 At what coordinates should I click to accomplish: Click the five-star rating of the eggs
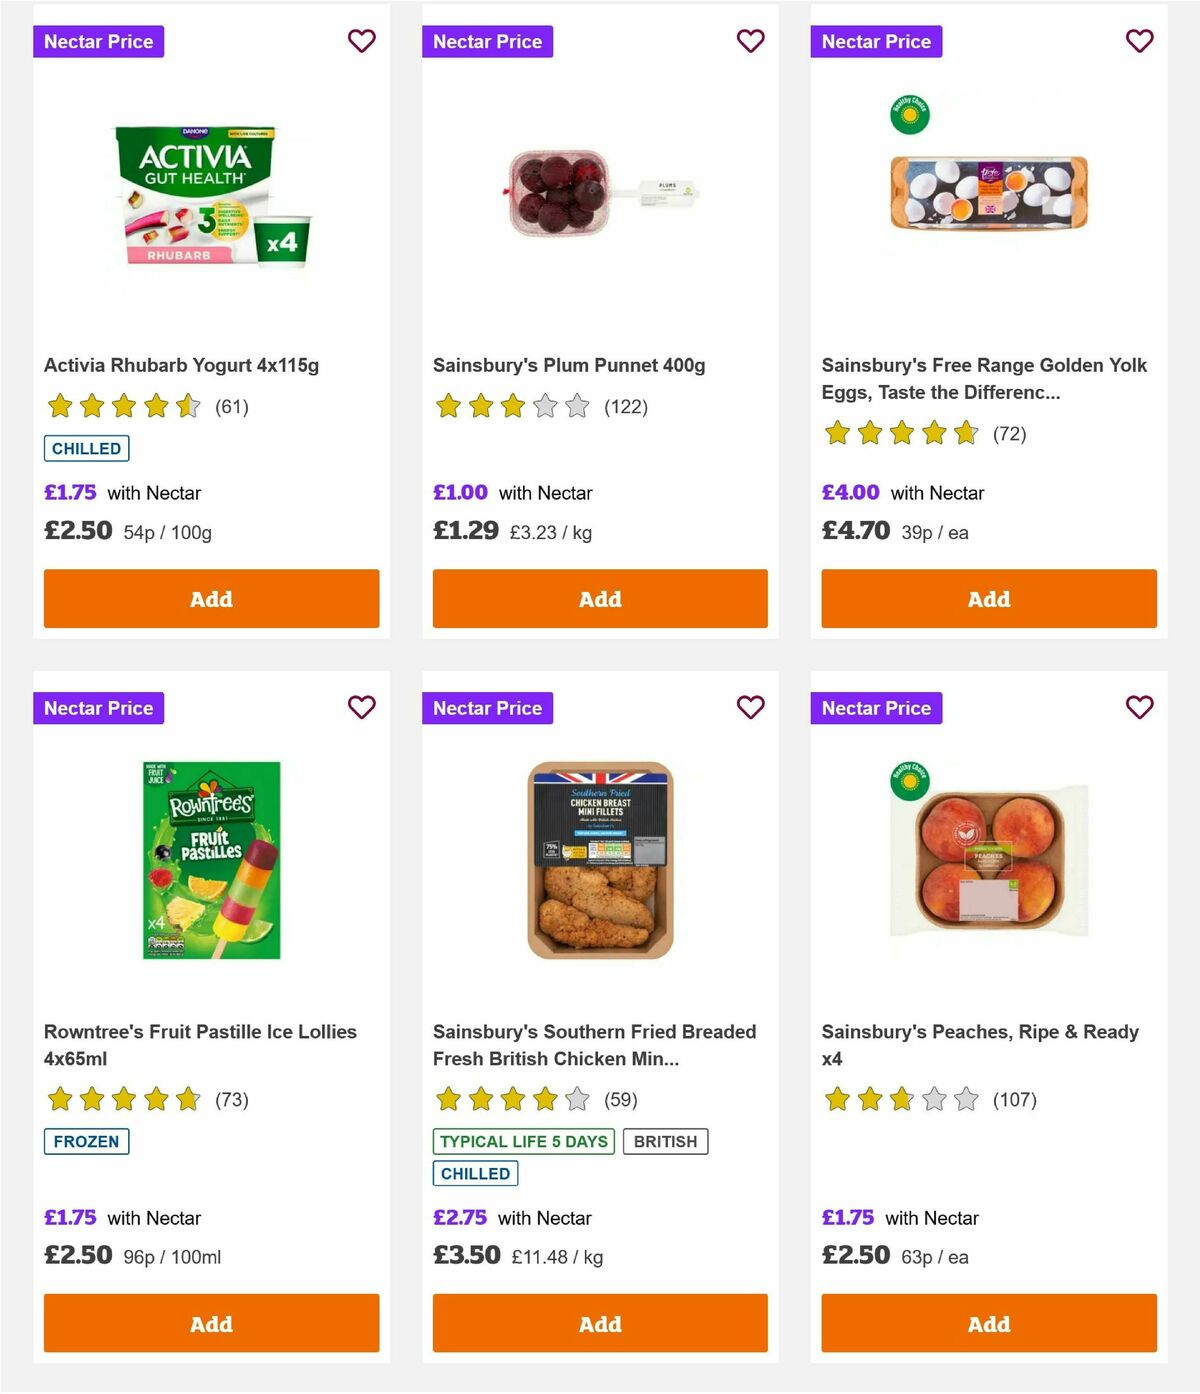point(900,434)
